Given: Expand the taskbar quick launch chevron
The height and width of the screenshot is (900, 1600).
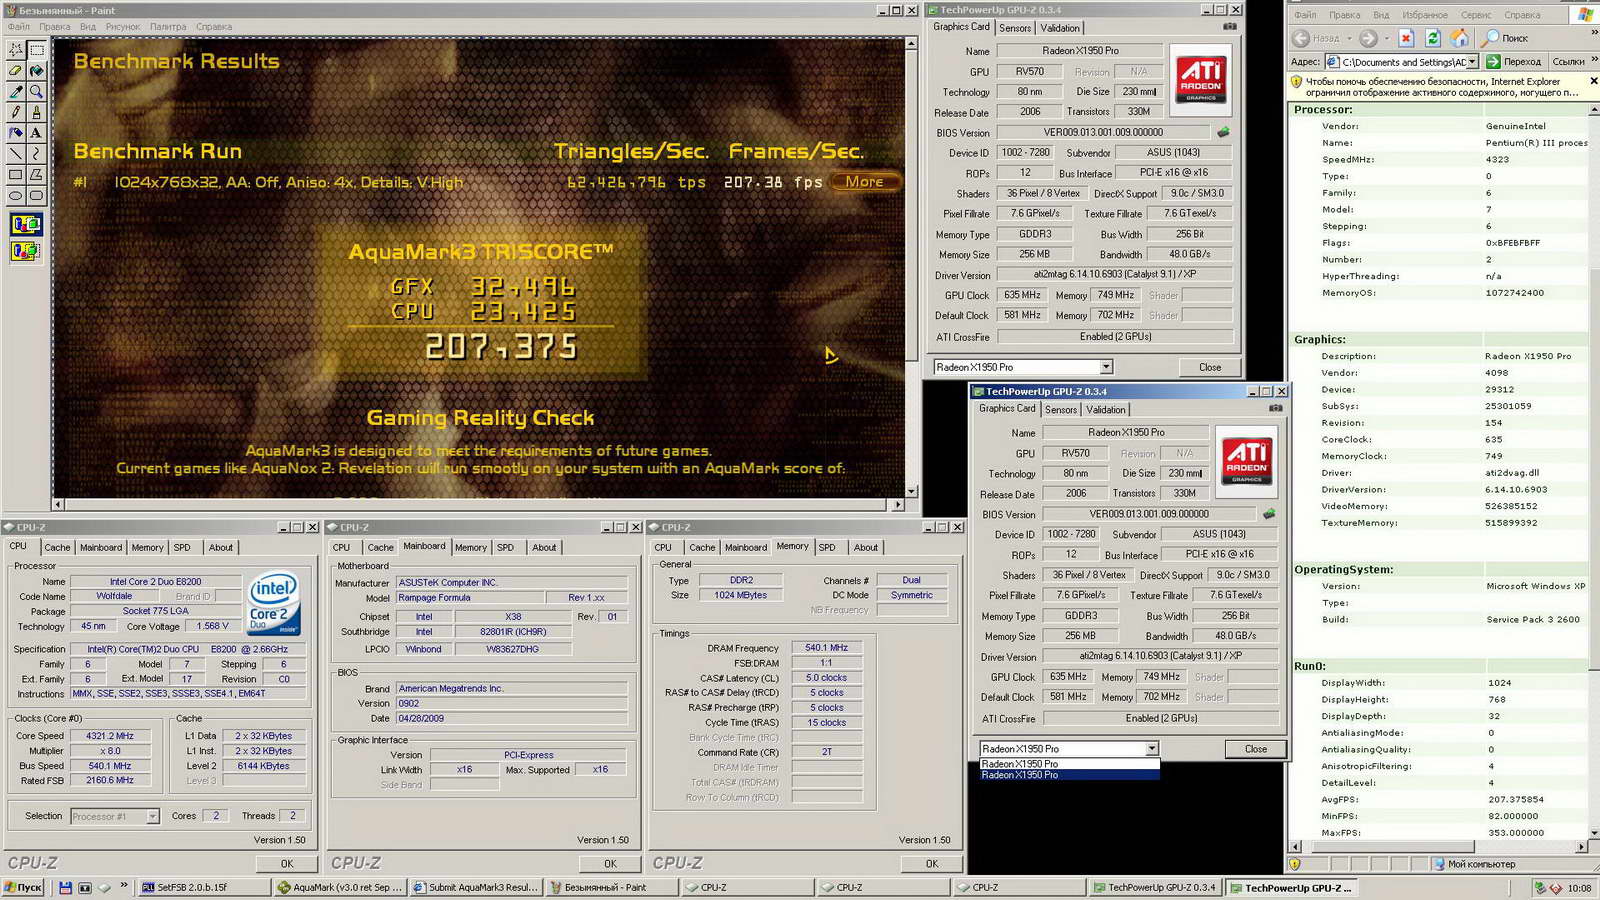Looking at the screenshot, I should [124, 885].
